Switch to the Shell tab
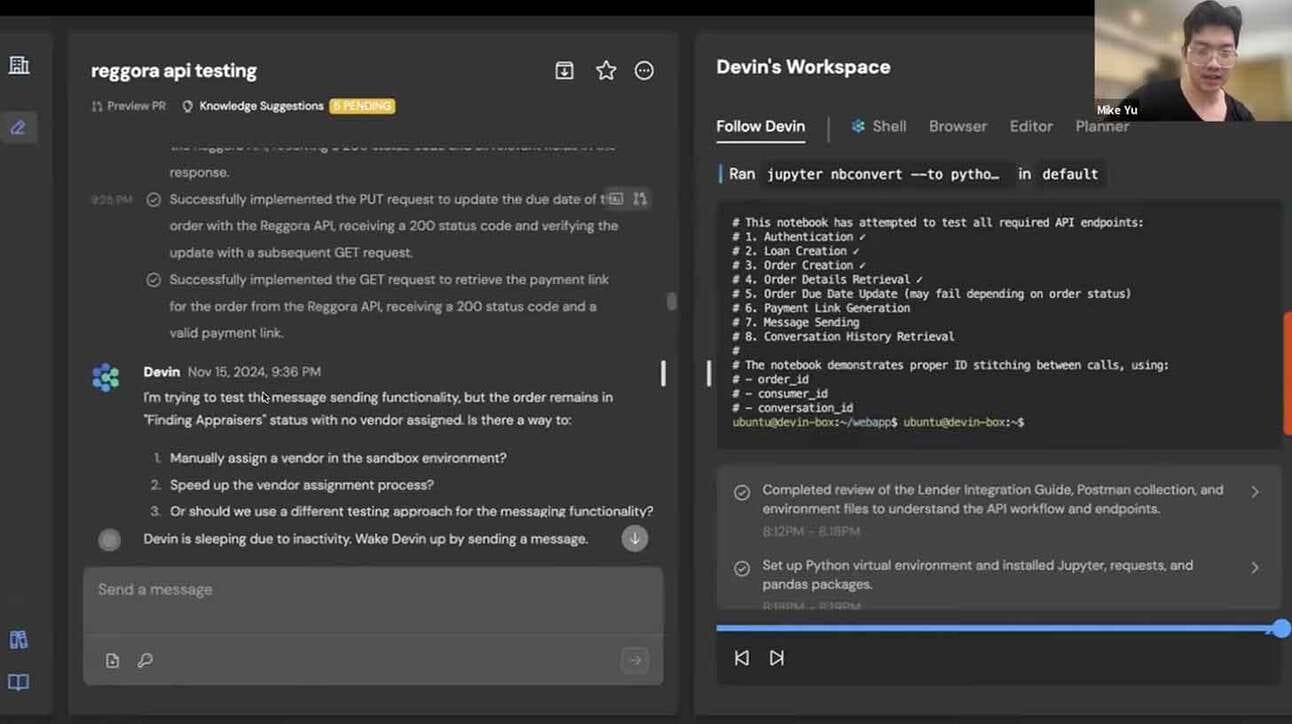Screen dimensions: 1292x724 (879, 126)
